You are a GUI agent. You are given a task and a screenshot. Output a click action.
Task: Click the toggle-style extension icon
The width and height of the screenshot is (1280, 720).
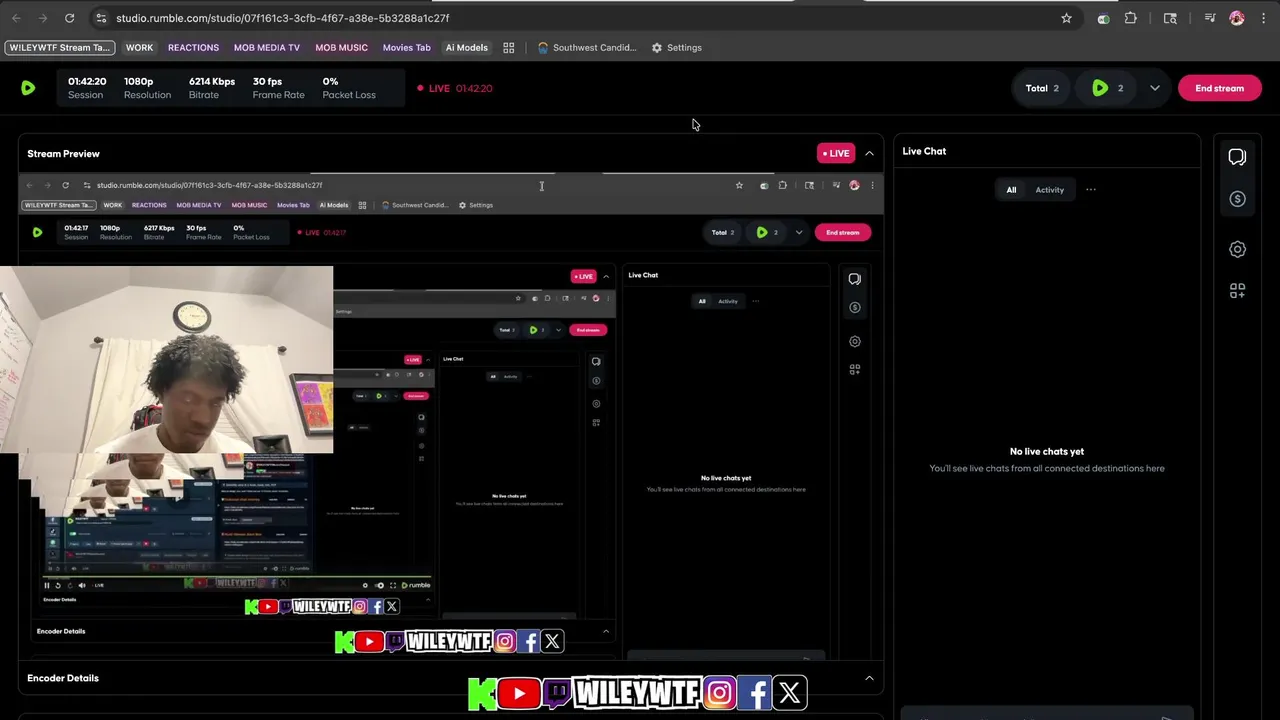1103,18
